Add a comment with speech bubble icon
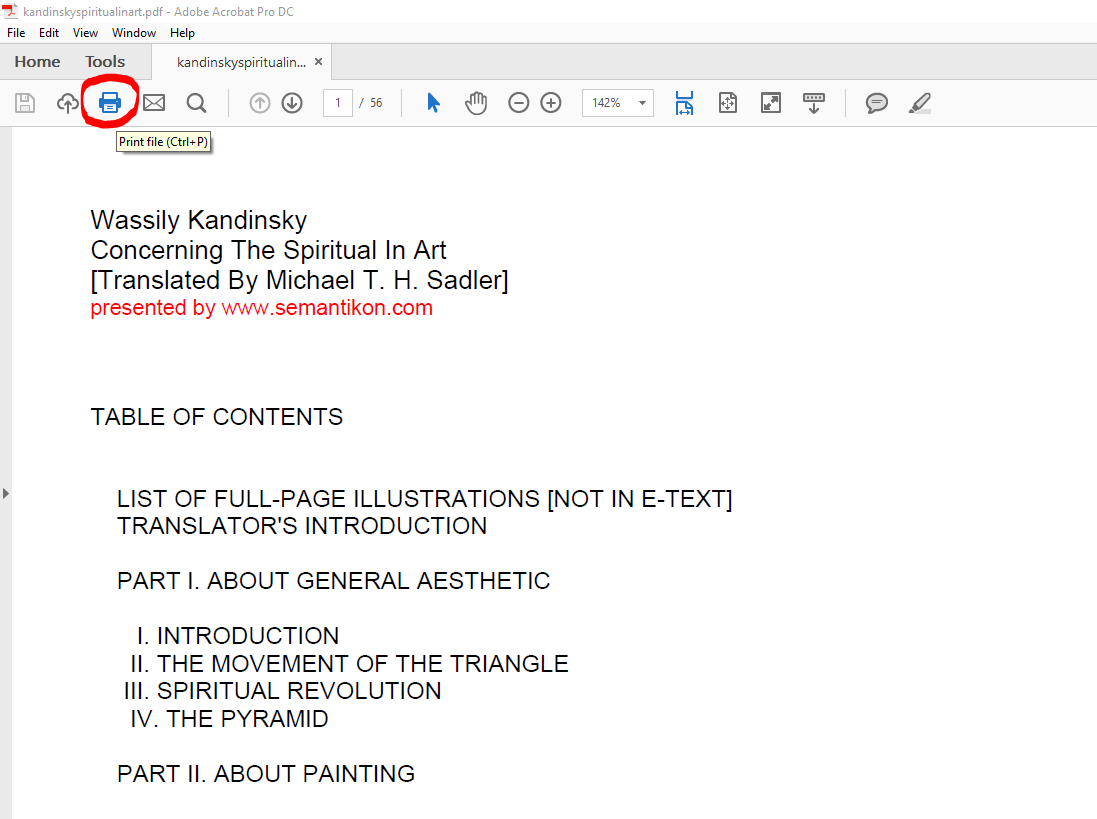Image resolution: width=1097 pixels, height=819 pixels. pyautogui.click(x=876, y=103)
